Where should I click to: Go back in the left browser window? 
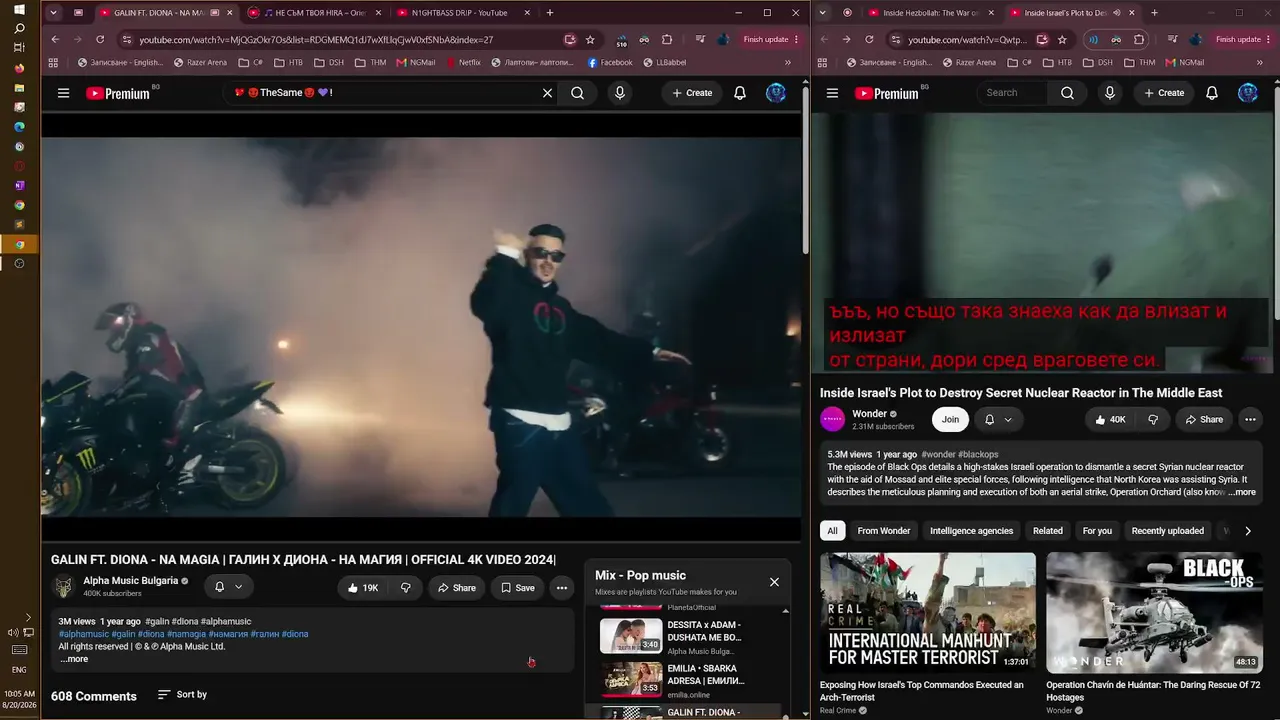[55, 40]
